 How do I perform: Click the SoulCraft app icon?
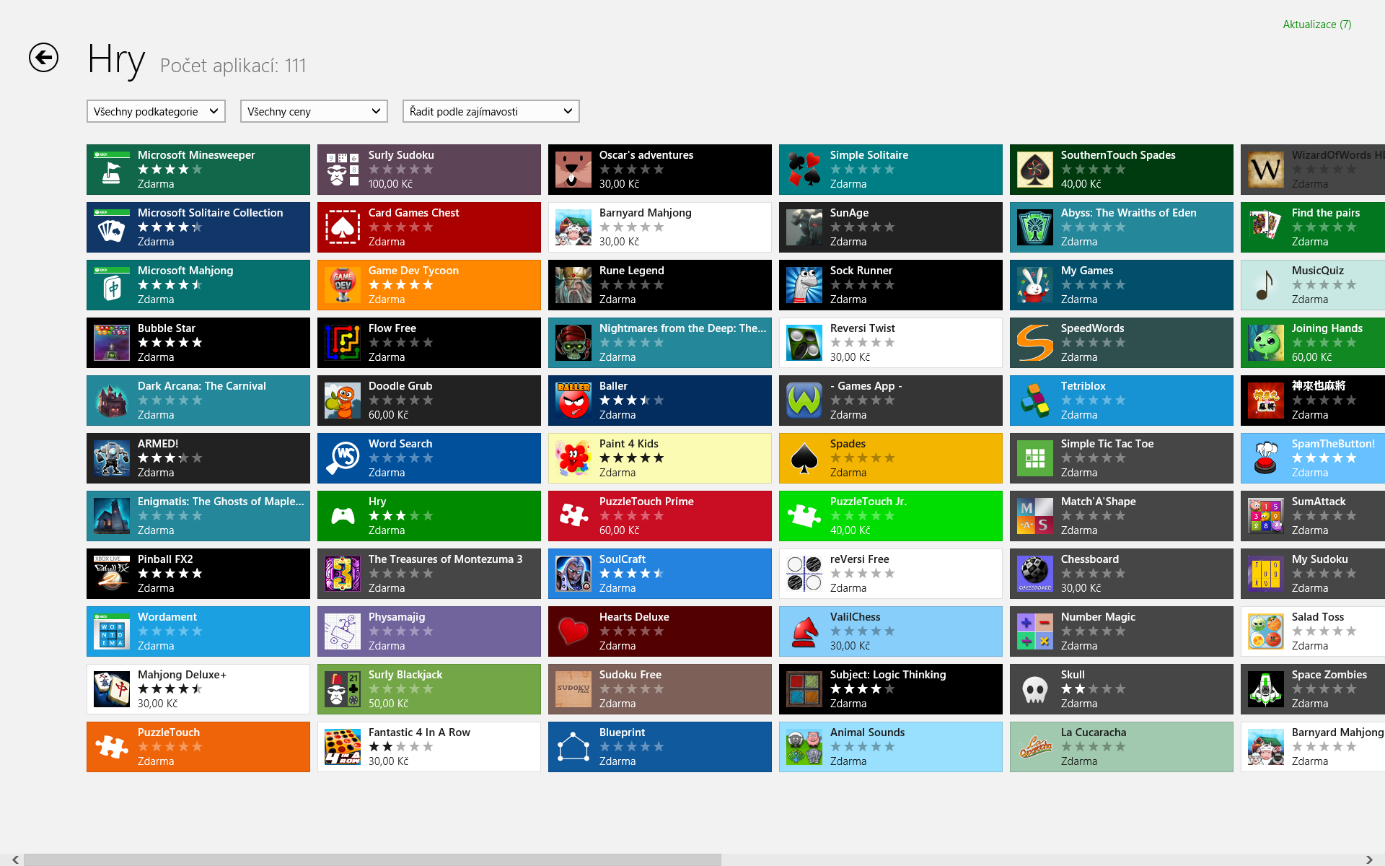[574, 574]
